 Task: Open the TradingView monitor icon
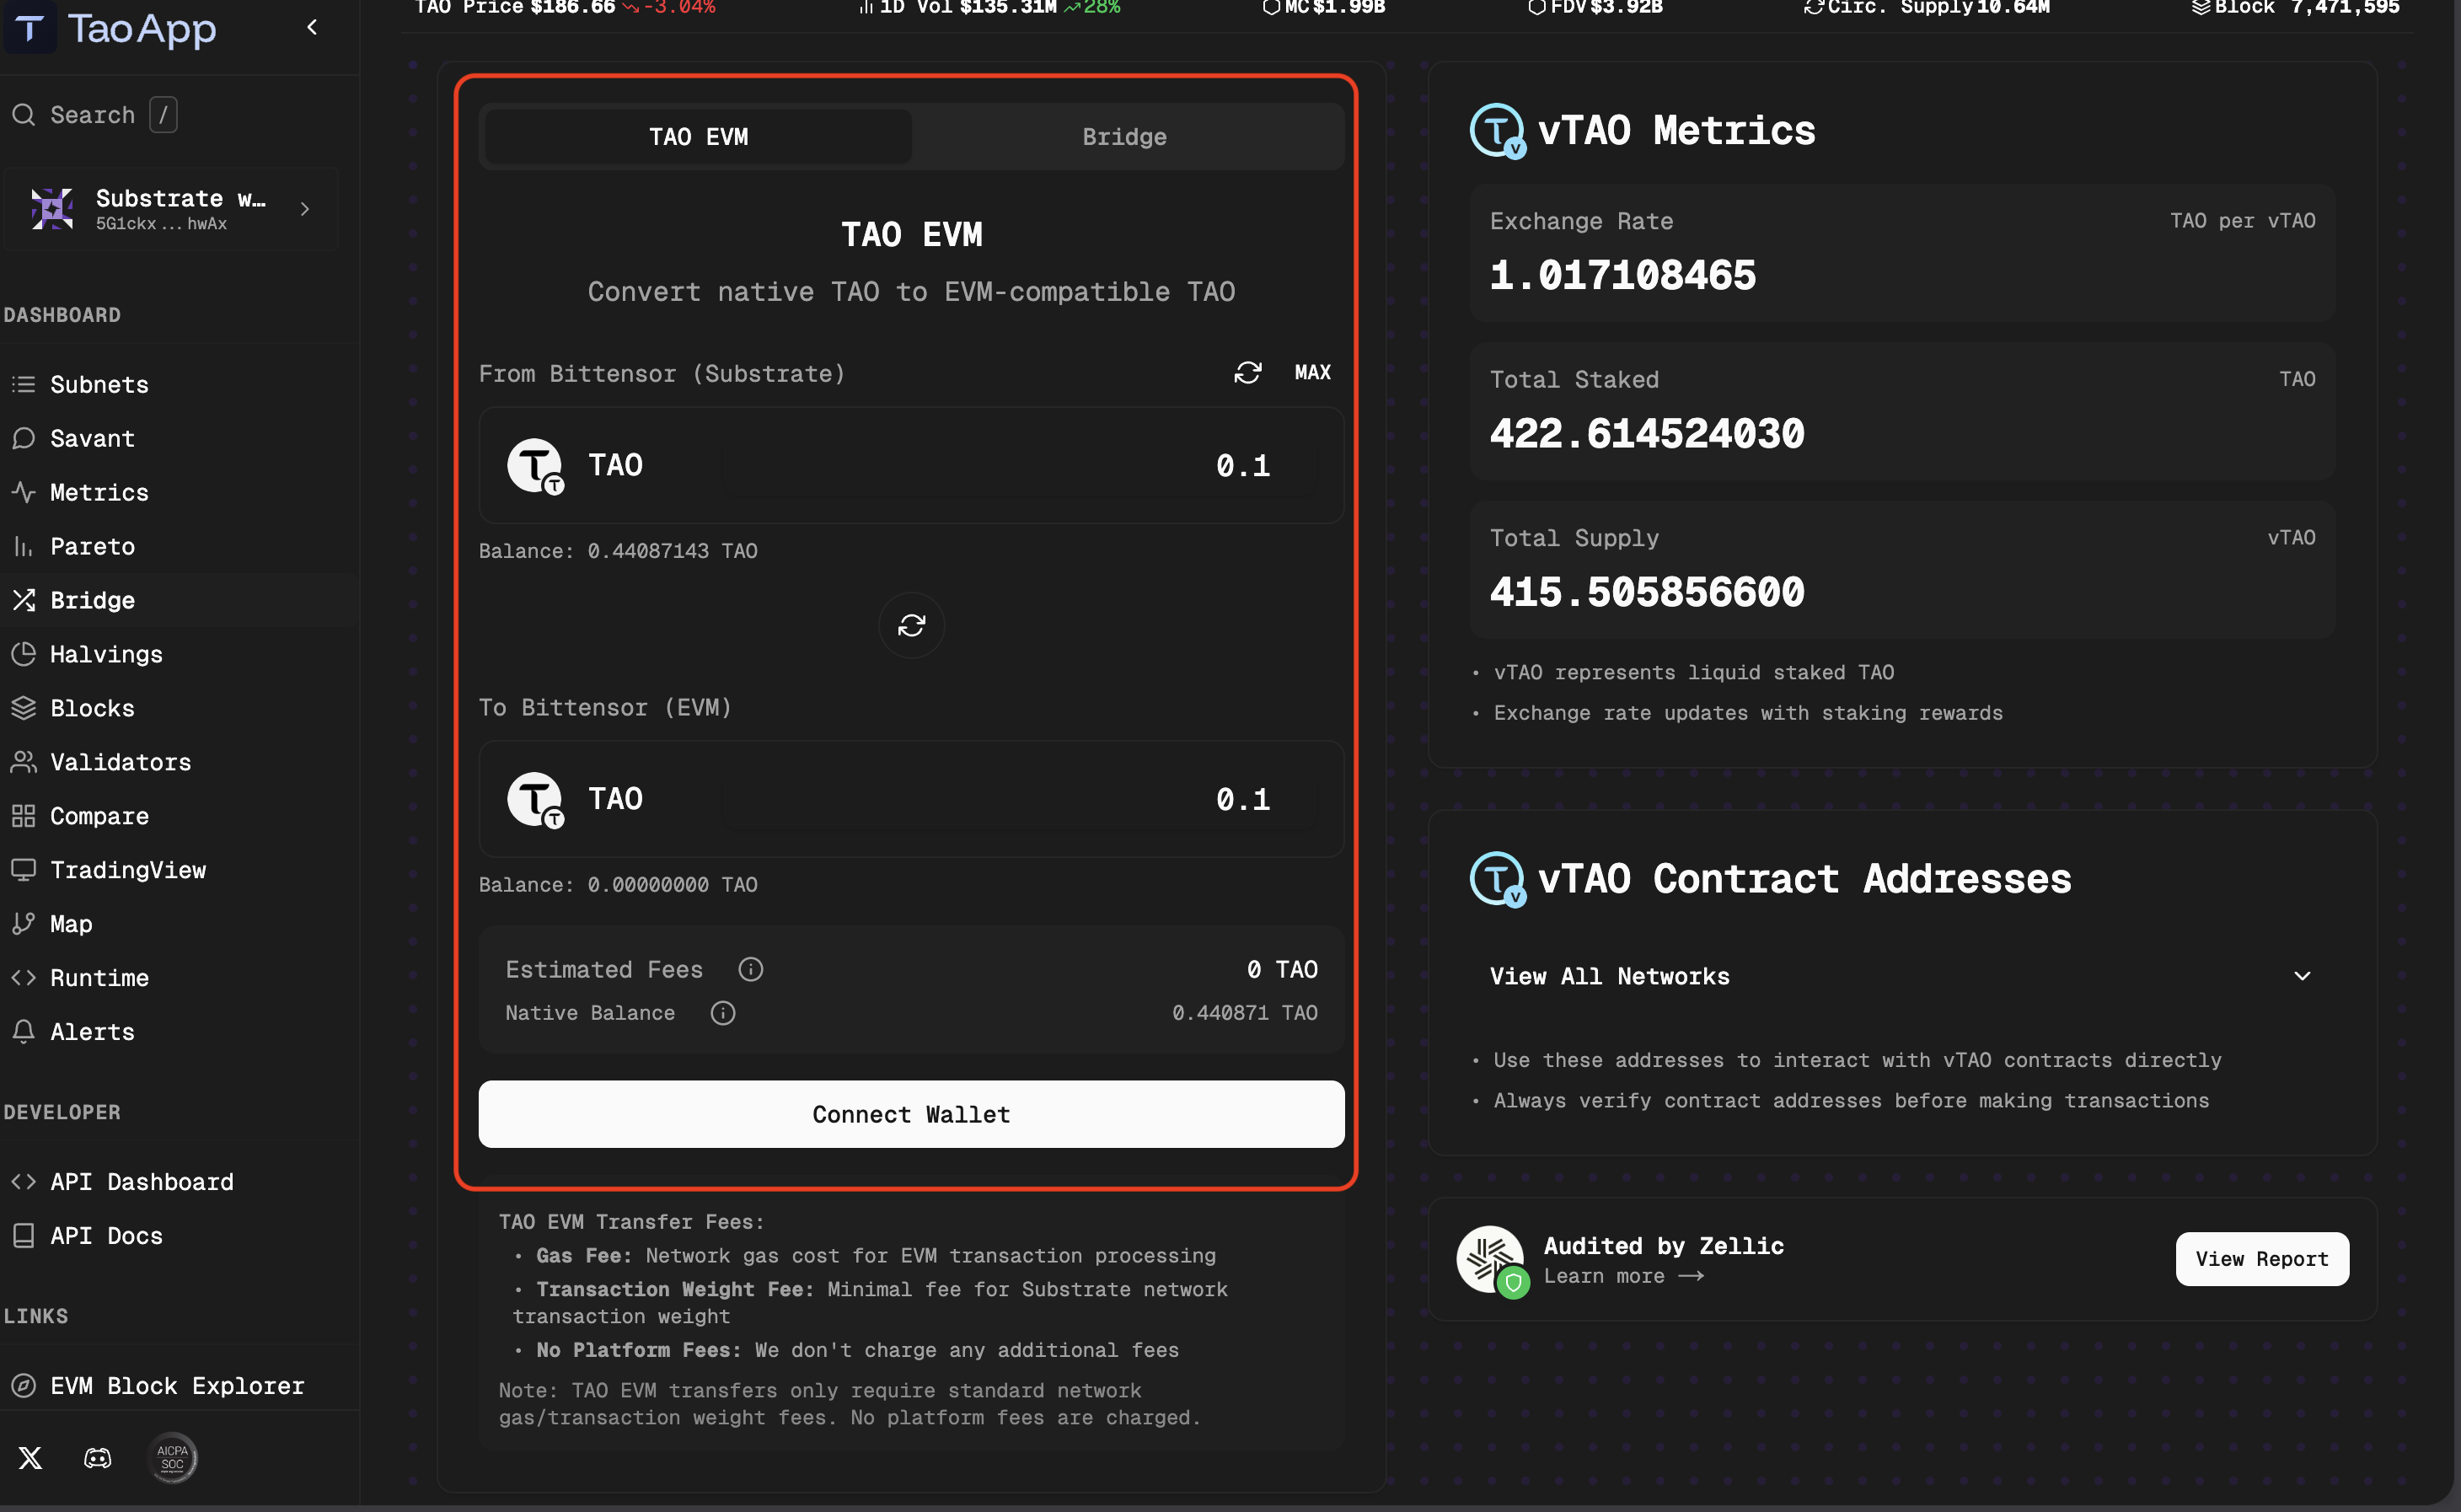(24, 869)
